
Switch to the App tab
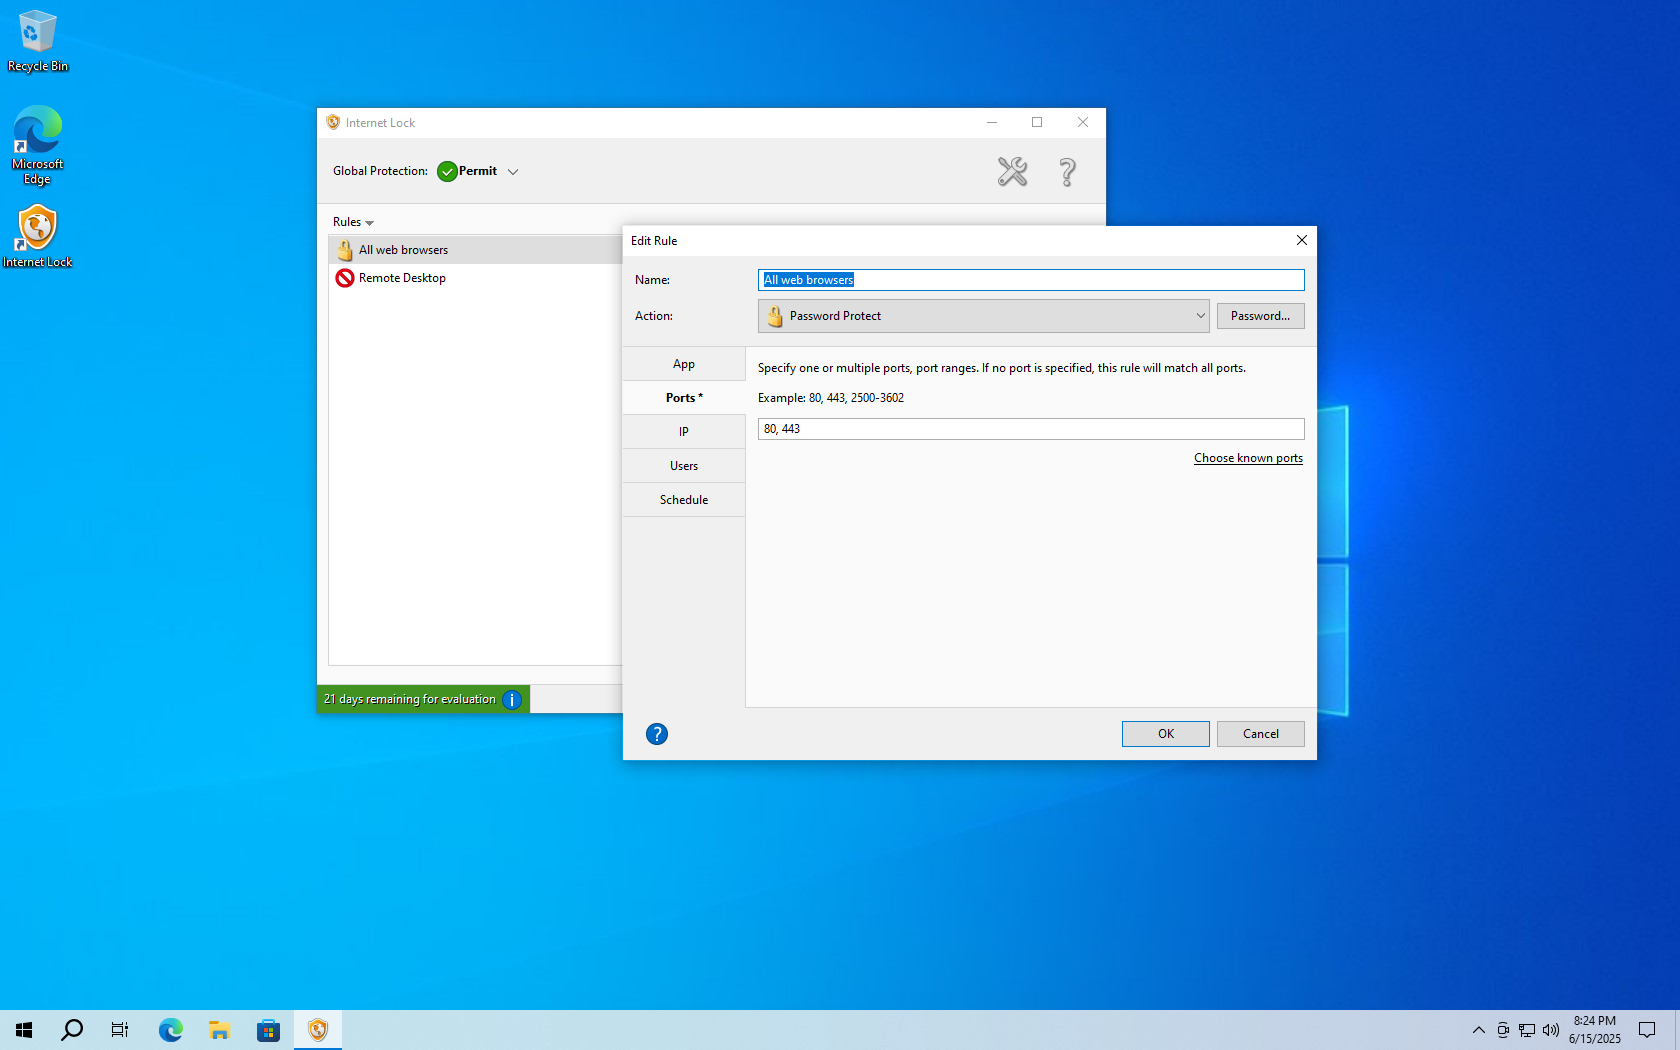pyautogui.click(x=683, y=363)
